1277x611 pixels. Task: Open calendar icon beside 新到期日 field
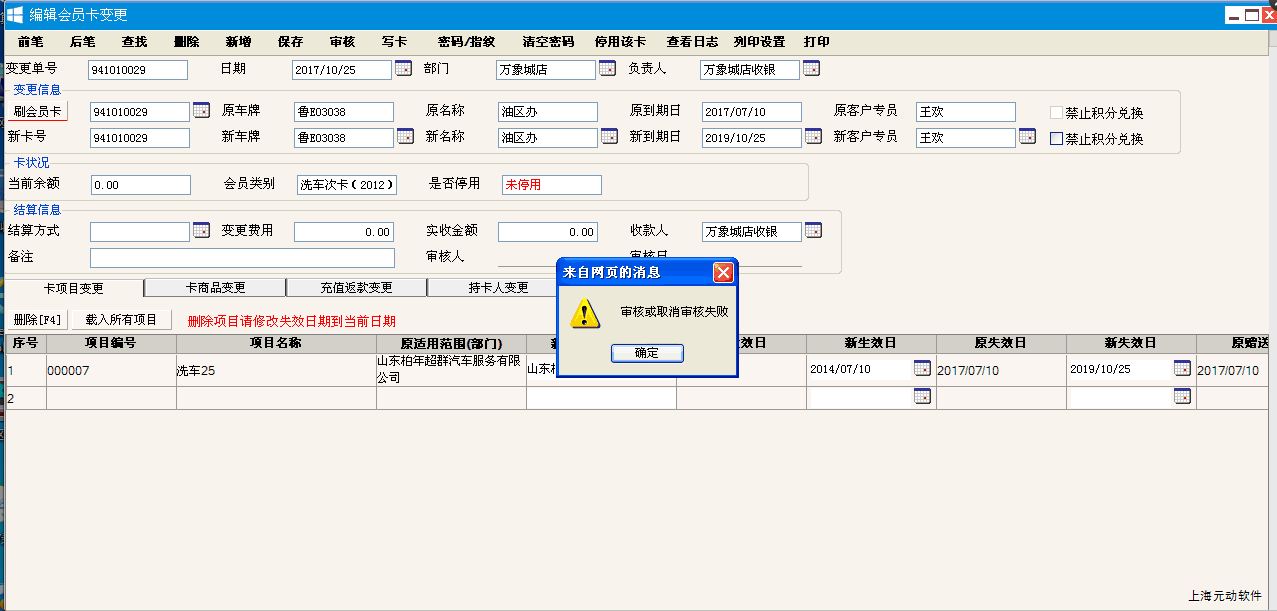(x=813, y=137)
